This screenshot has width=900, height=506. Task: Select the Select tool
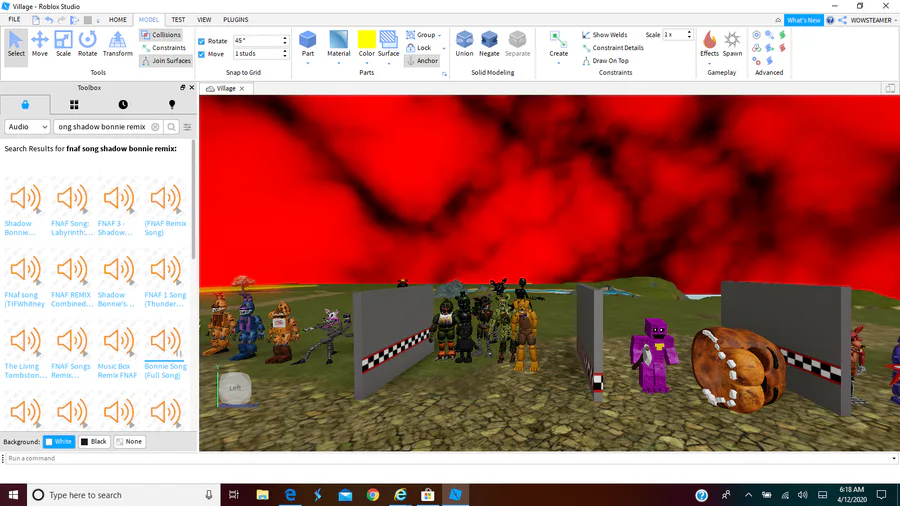click(x=16, y=44)
